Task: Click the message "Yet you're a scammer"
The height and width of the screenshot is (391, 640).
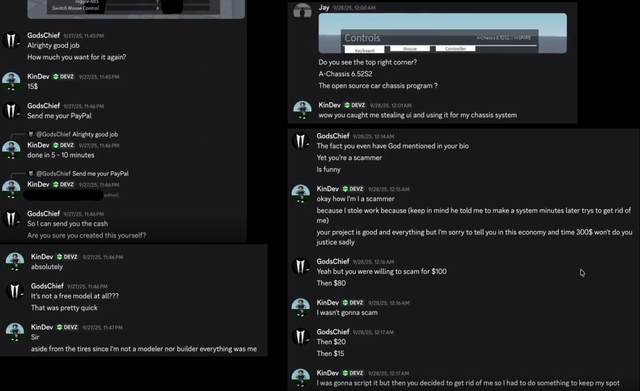Action: coord(349,158)
